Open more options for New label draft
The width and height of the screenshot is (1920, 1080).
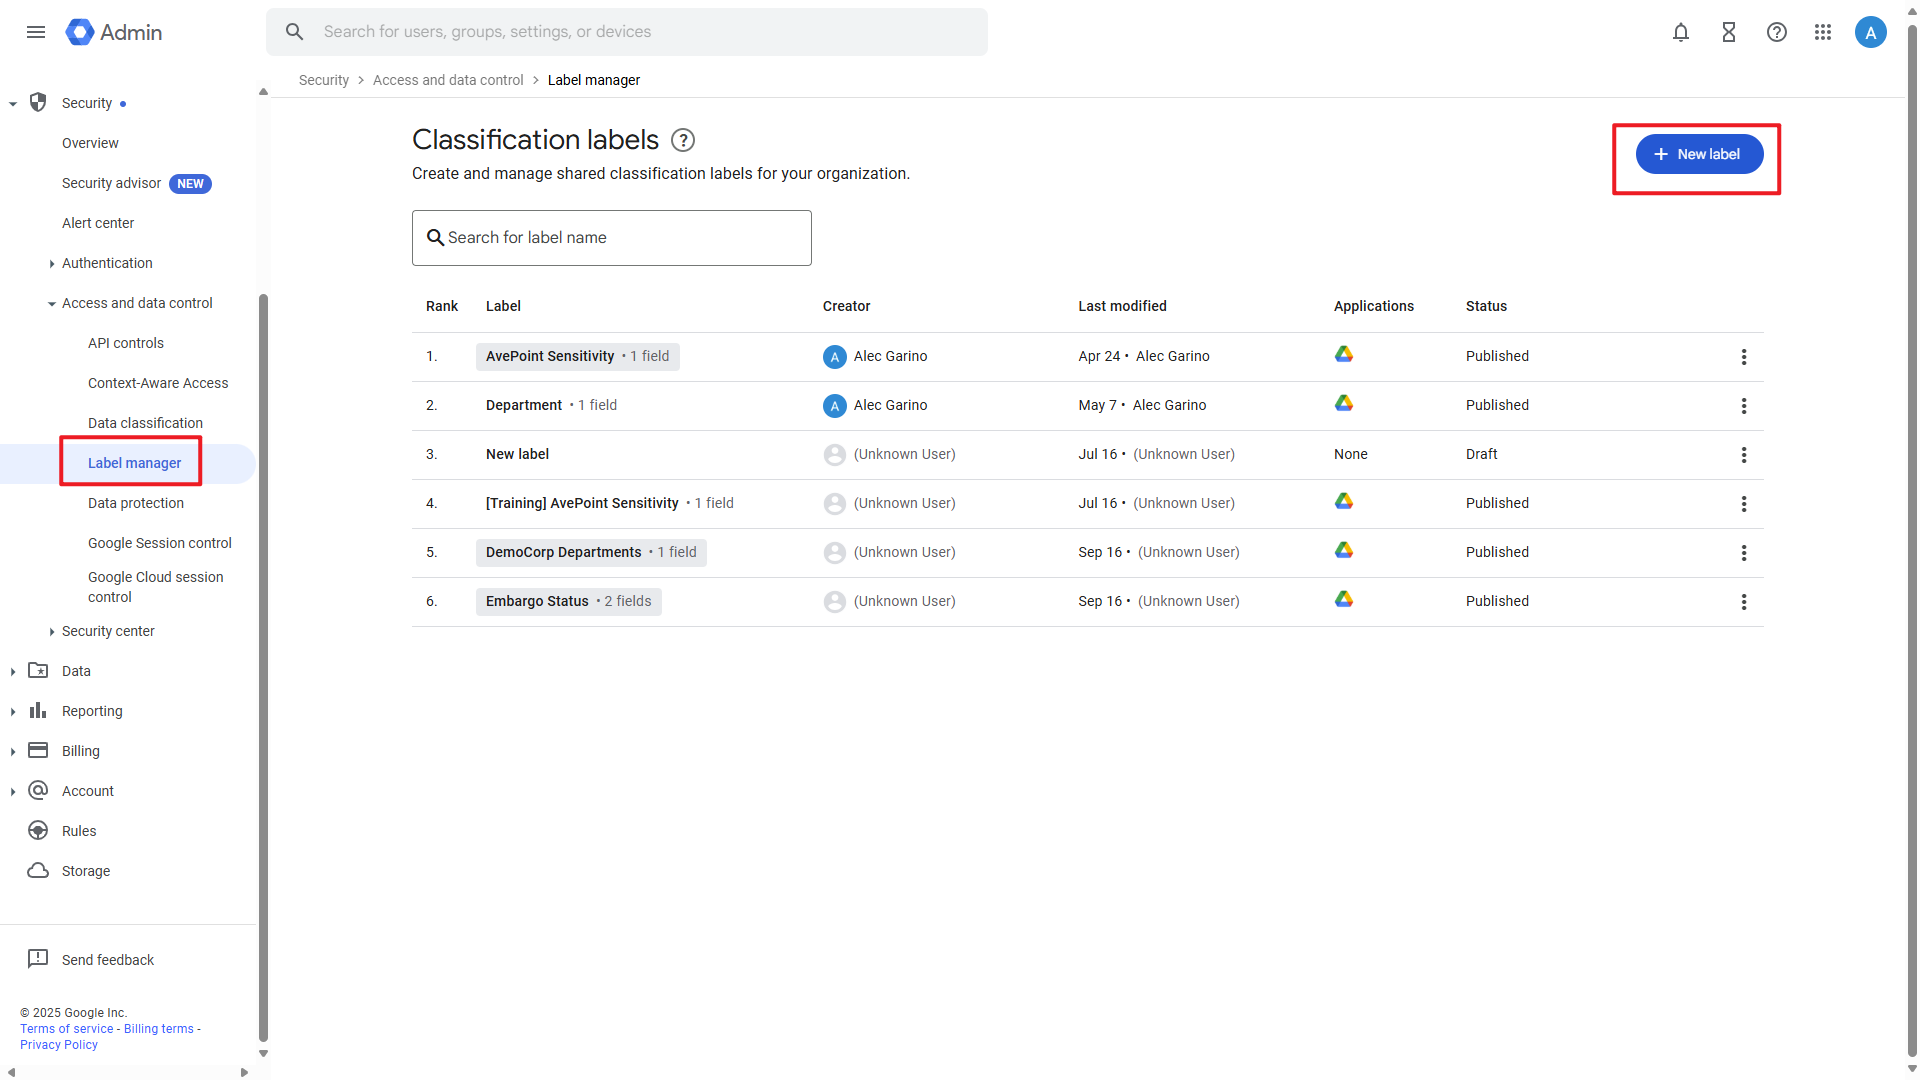[x=1743, y=455]
